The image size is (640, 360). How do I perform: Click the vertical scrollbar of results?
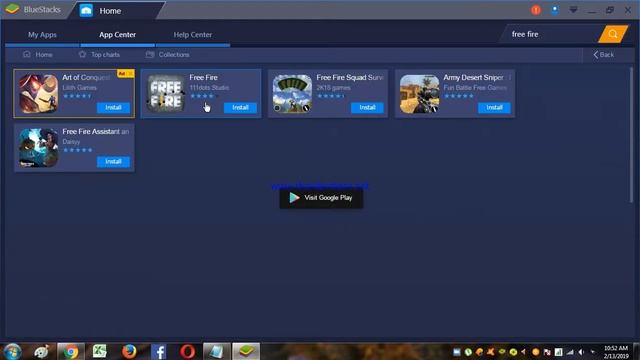click(631, 135)
